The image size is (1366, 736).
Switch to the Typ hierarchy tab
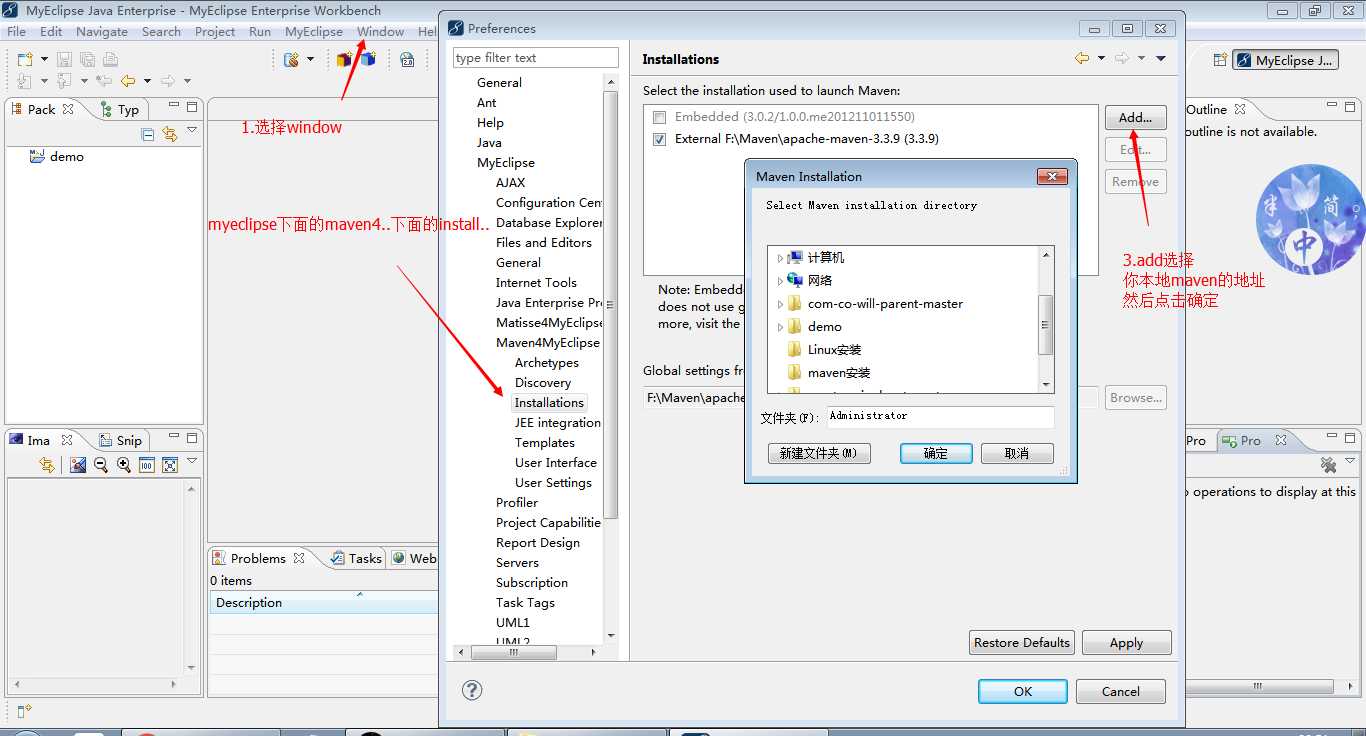click(120, 109)
